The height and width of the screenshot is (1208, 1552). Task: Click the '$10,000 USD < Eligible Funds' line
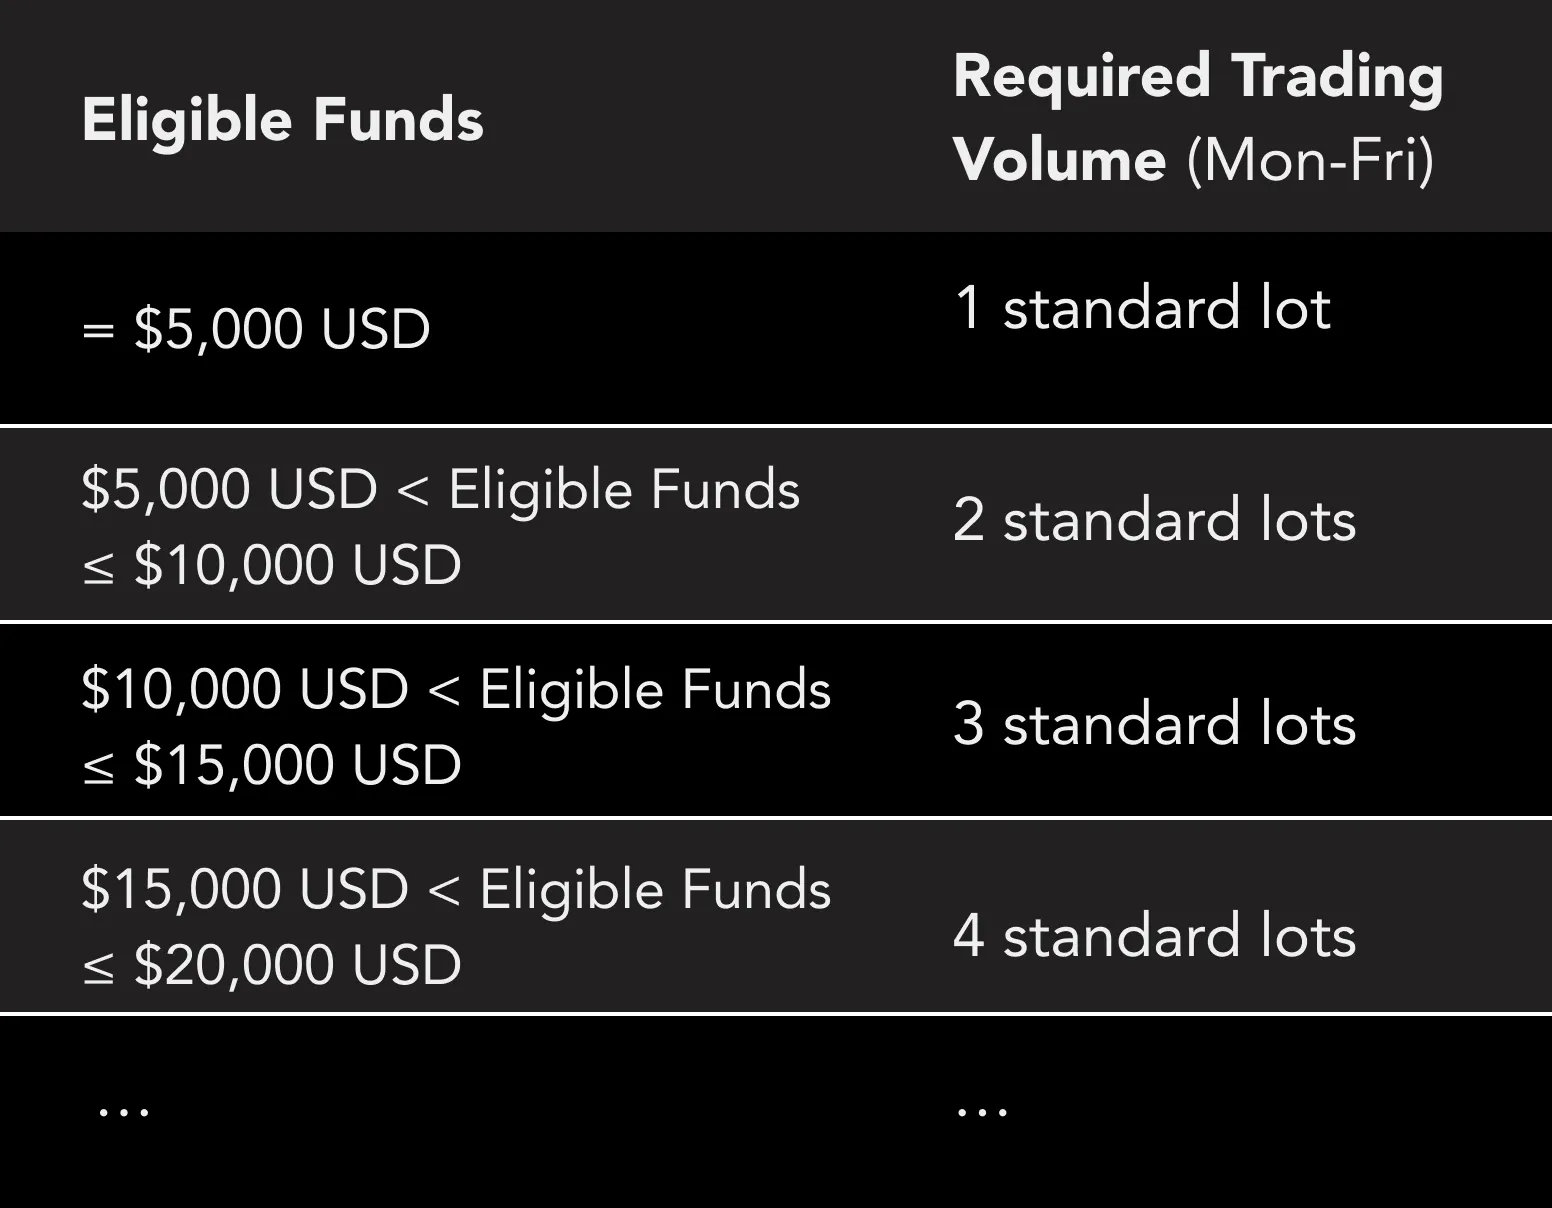tap(456, 690)
